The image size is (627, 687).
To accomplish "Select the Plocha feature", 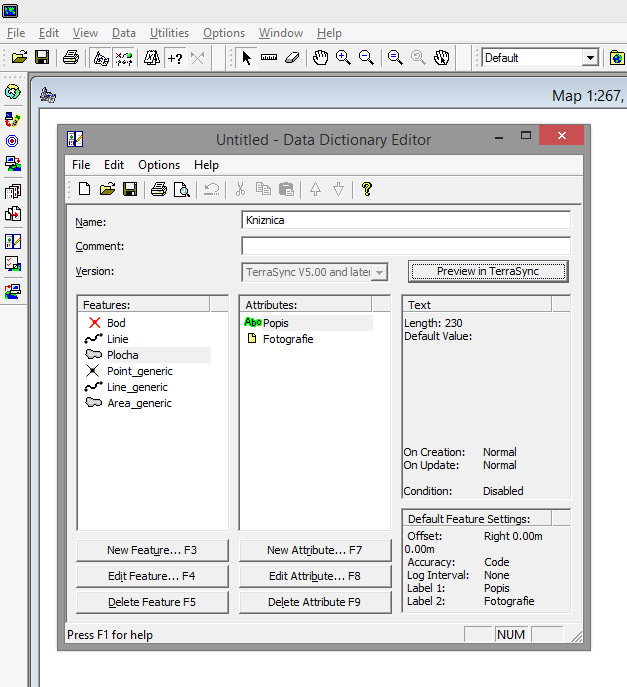I will click(123, 355).
